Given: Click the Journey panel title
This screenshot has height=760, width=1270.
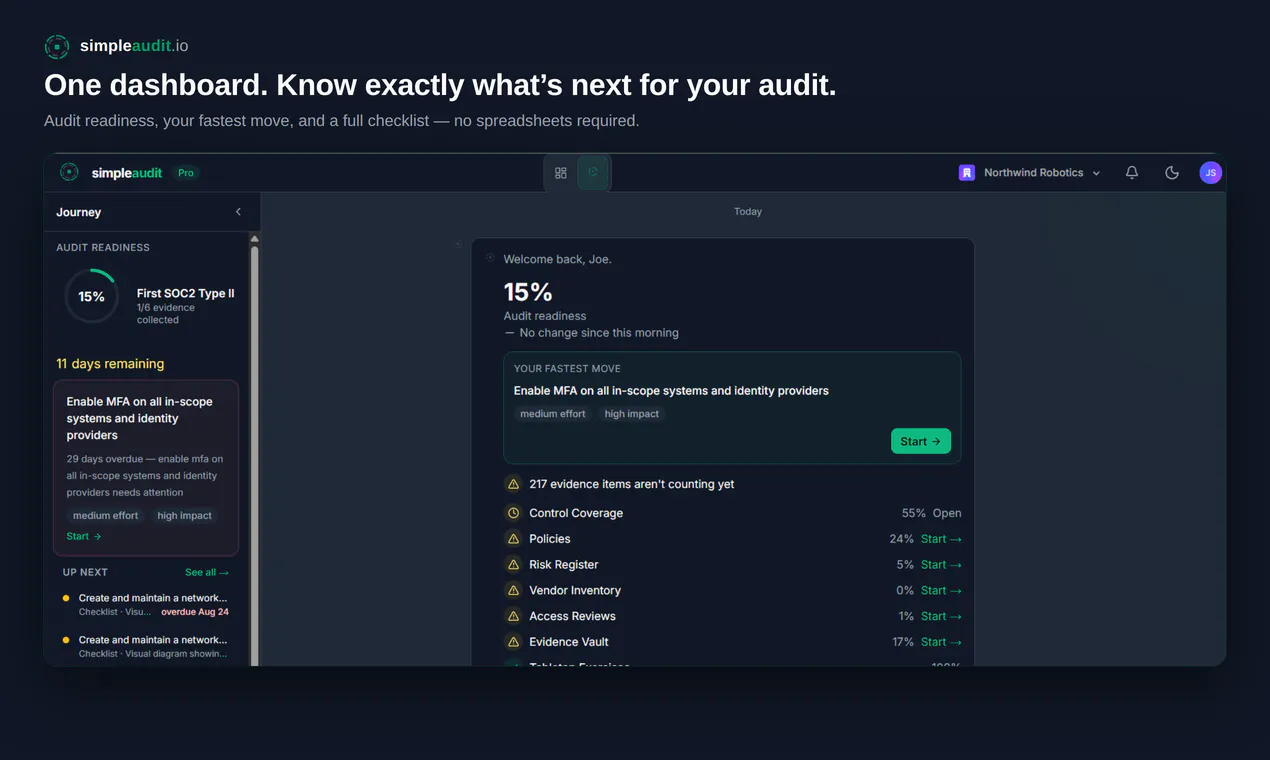Looking at the screenshot, I should coord(79,212).
